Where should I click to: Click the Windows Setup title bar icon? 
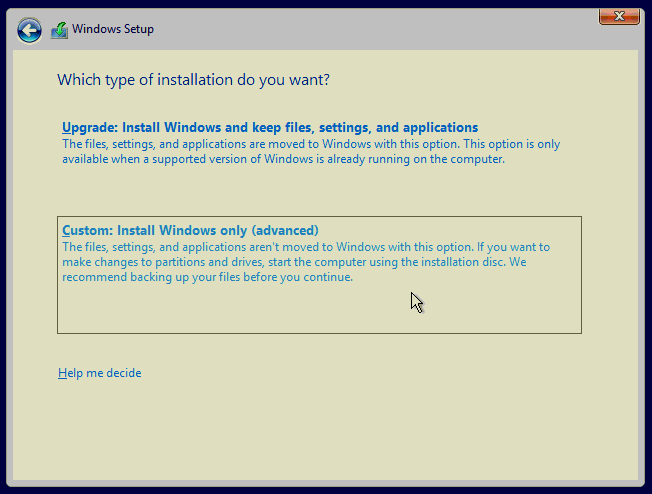(x=60, y=30)
